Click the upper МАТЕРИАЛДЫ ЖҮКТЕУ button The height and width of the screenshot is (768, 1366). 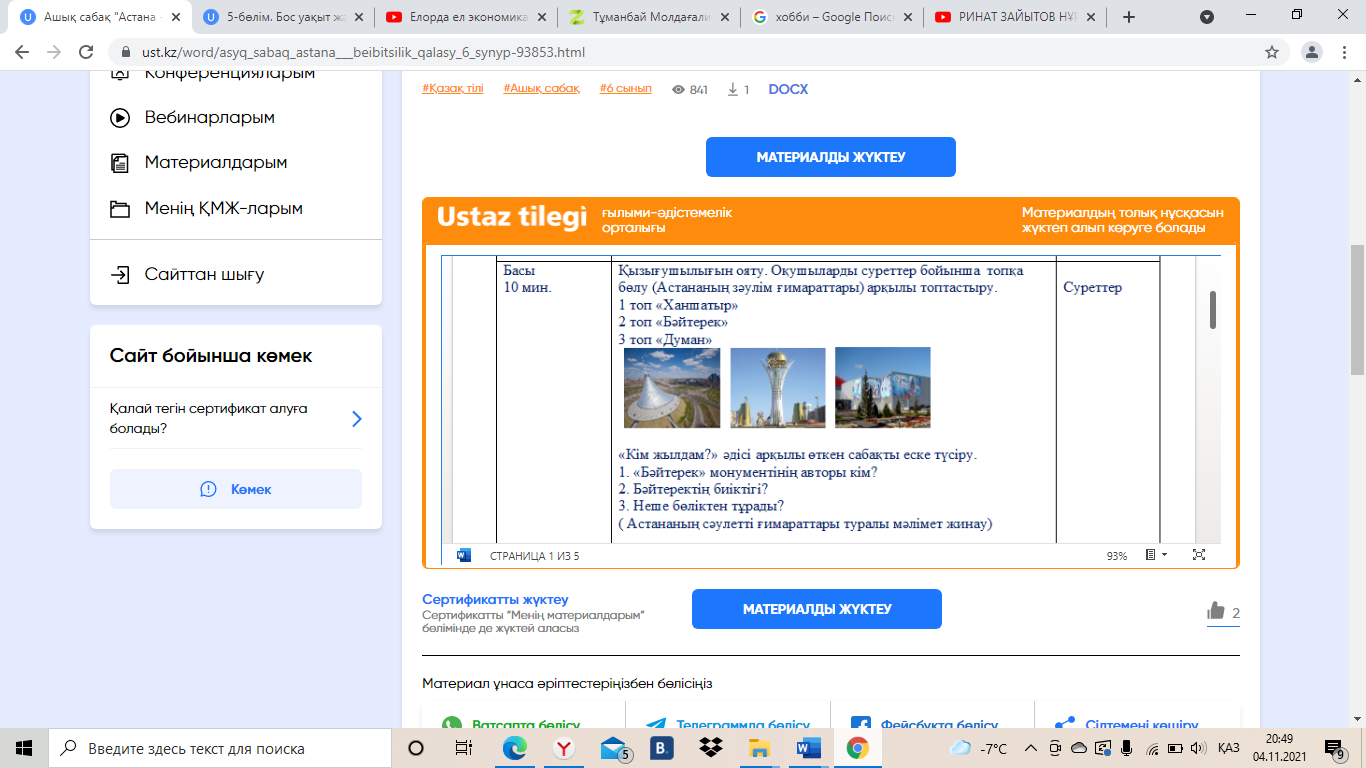[831, 157]
